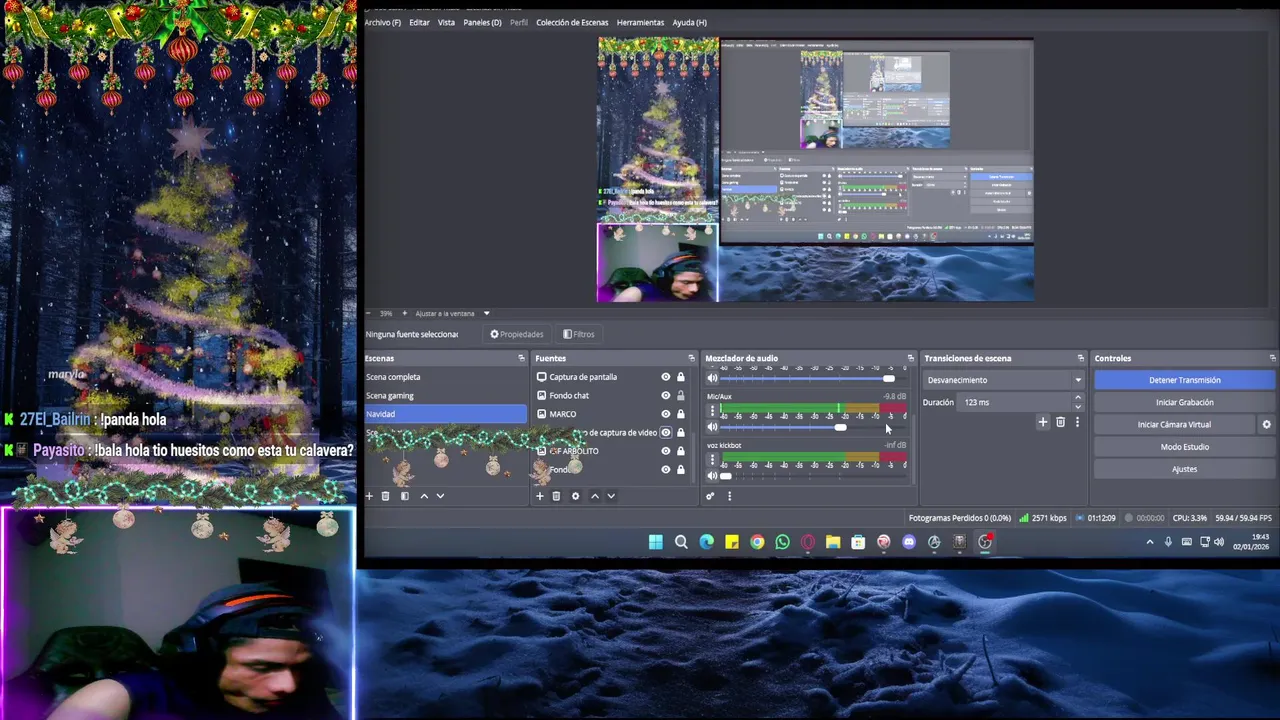
Task: Click Detener Transmisión button
Action: 1185,380
